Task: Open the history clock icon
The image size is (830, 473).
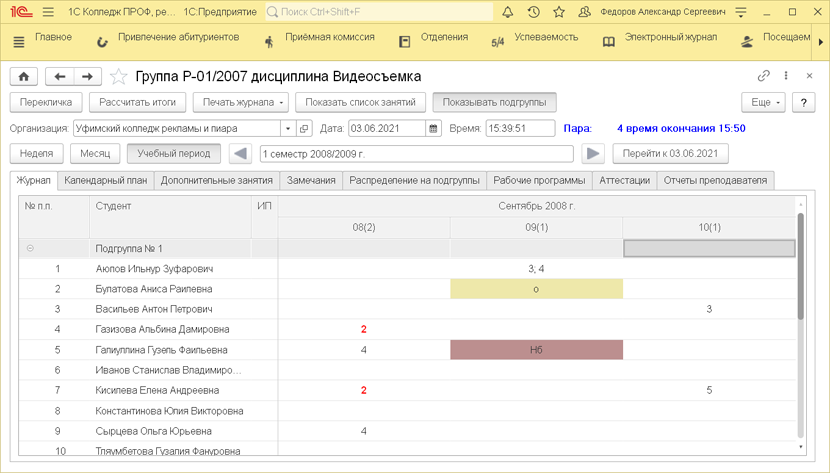Action: [534, 12]
